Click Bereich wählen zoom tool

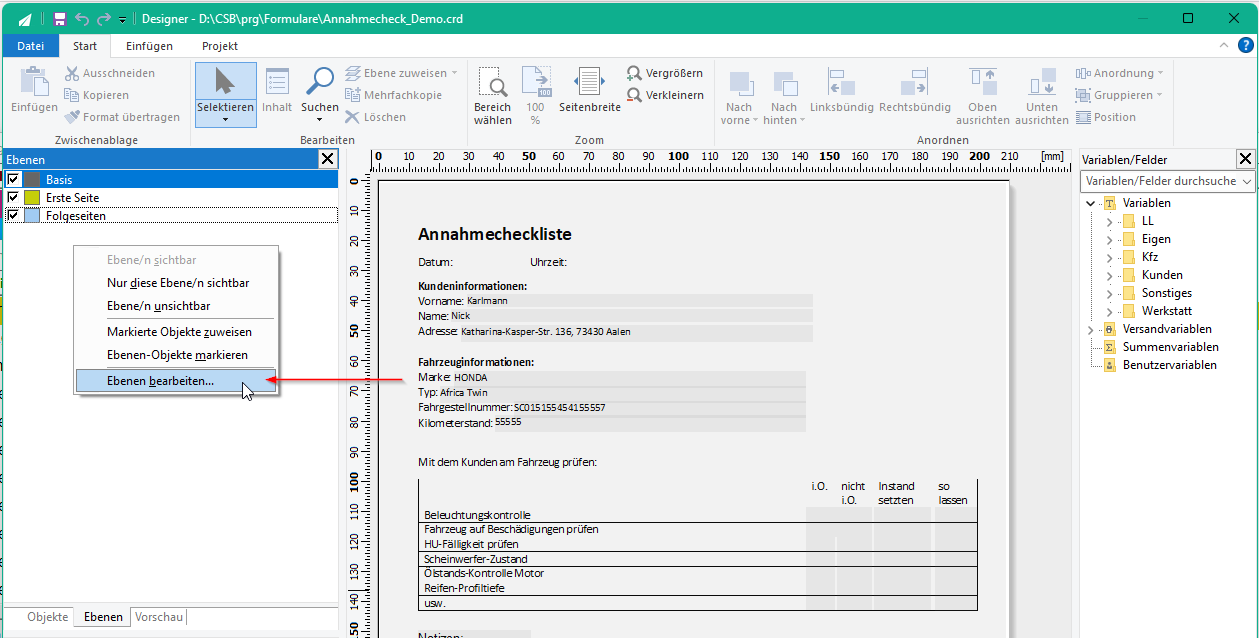pos(492,96)
